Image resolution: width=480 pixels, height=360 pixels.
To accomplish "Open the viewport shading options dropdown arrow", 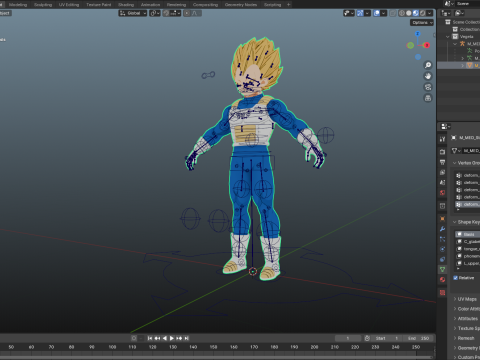I will point(430,13).
